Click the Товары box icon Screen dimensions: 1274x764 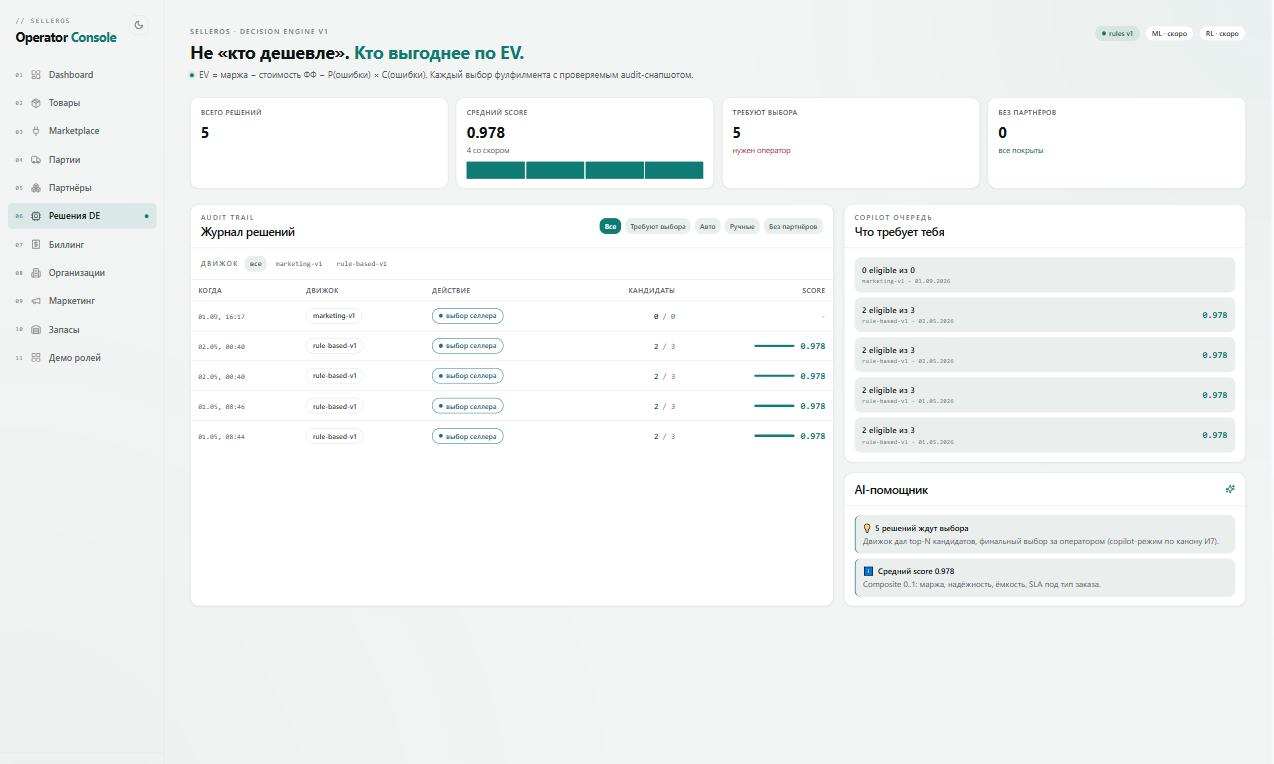click(x=36, y=103)
